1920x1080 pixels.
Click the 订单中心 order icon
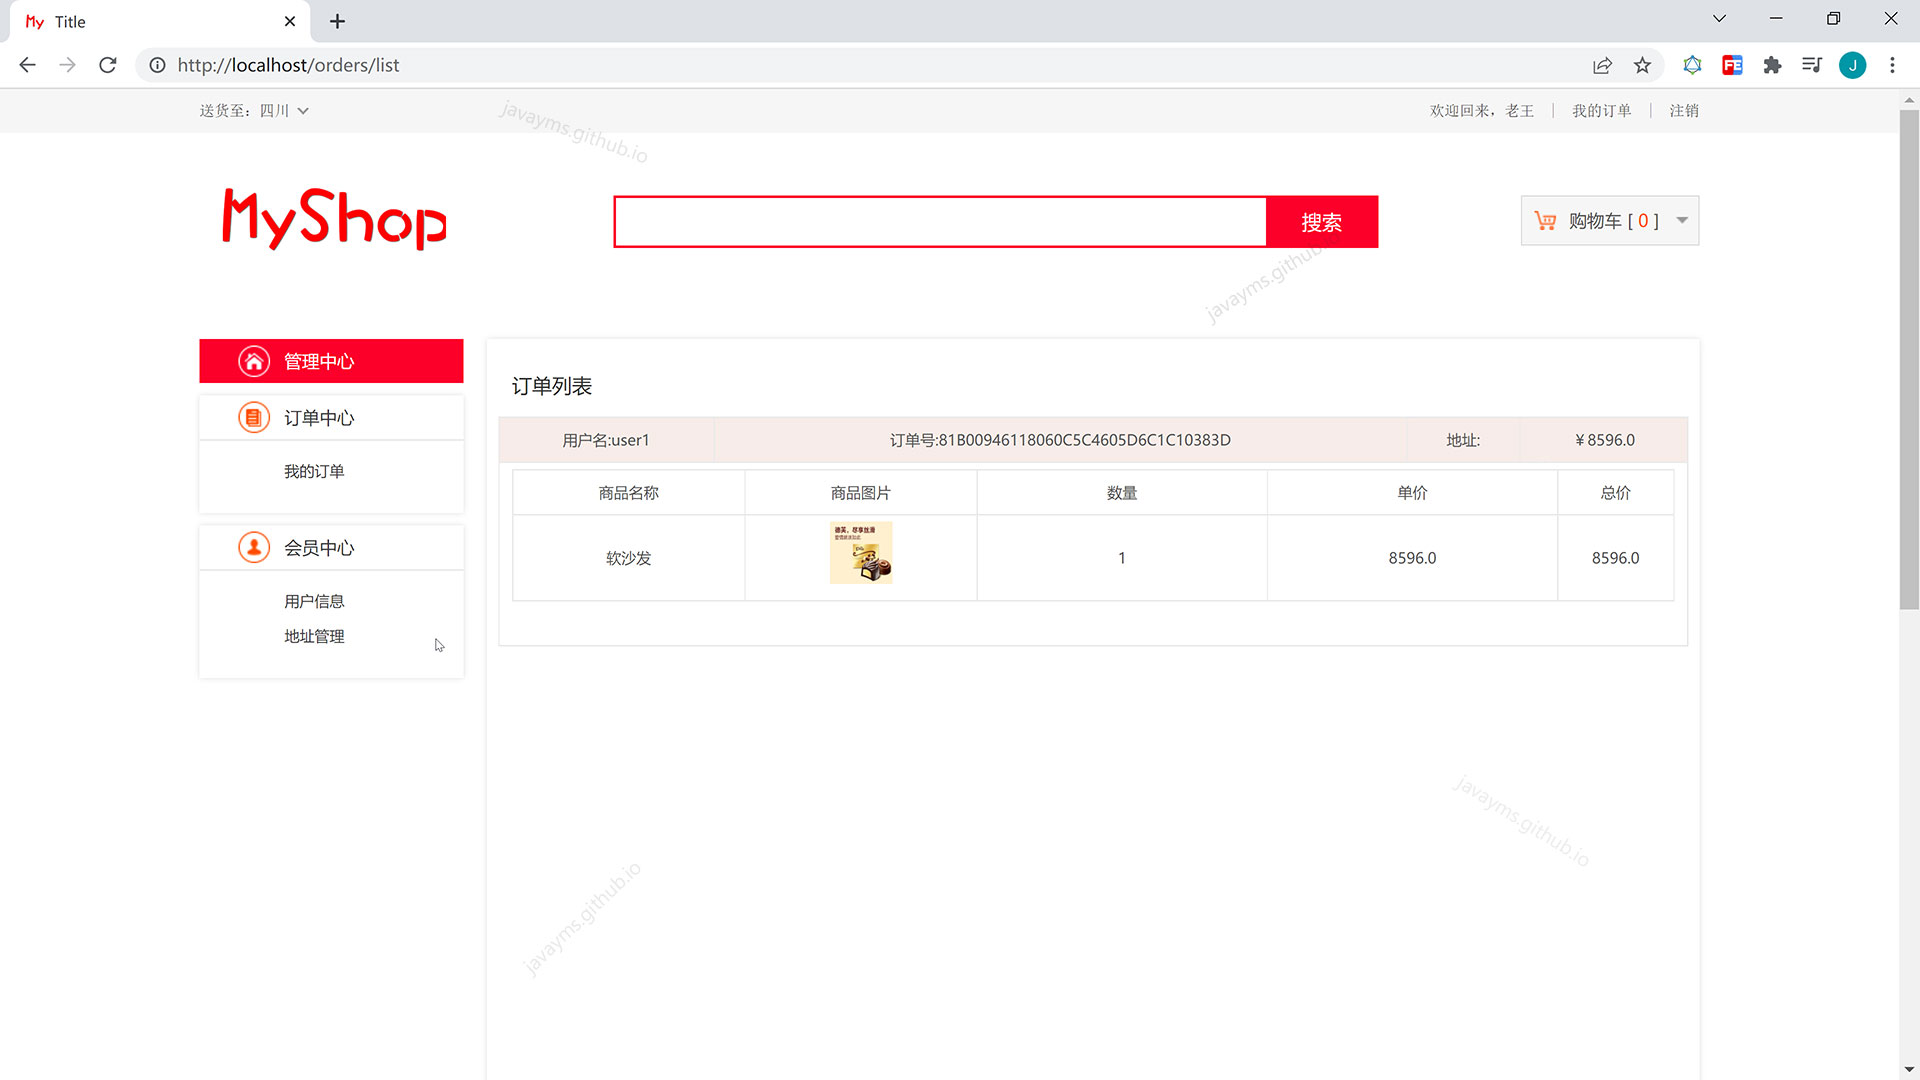pyautogui.click(x=254, y=417)
